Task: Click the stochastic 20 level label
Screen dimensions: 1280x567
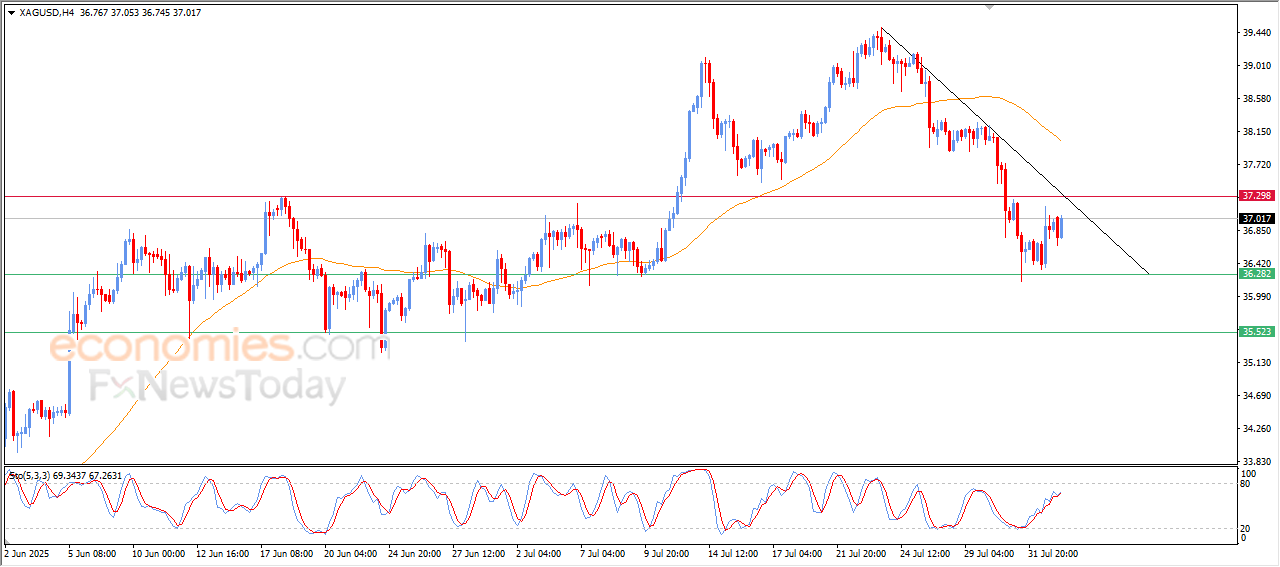Action: [x=1247, y=527]
